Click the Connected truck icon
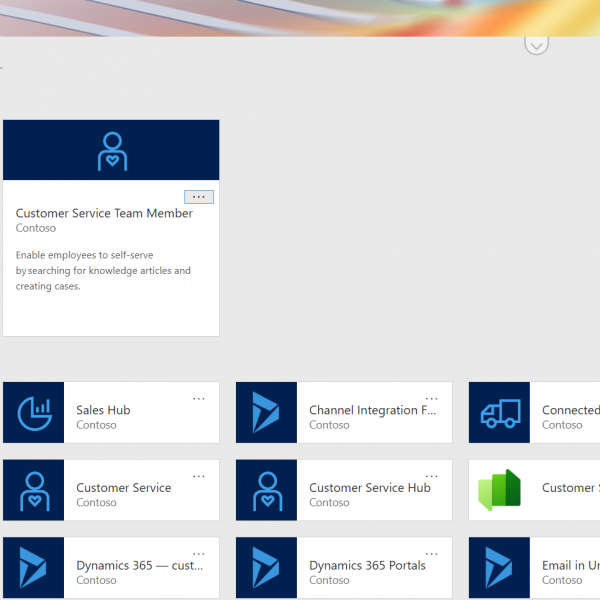Viewport: 600px width, 600px height. 501,413
